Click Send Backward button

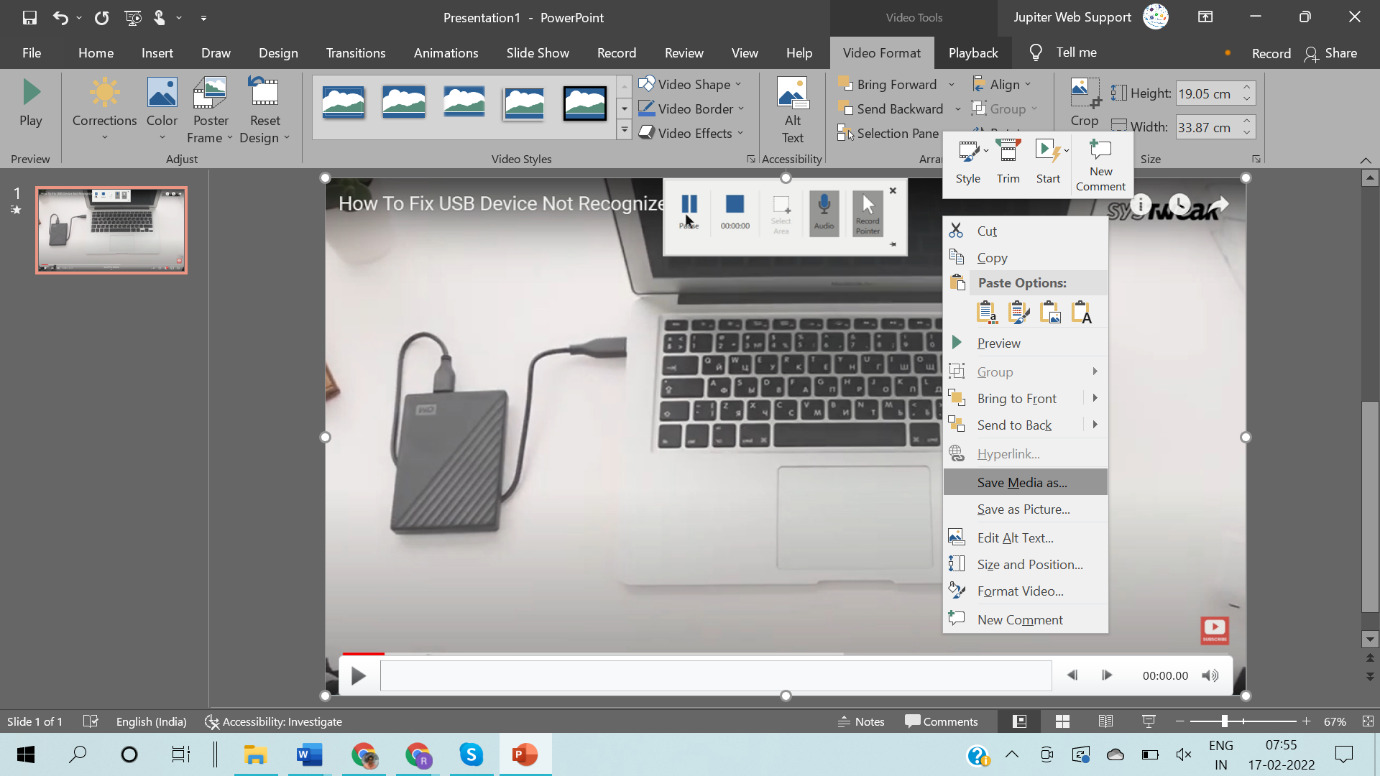pyautogui.click(x=890, y=108)
